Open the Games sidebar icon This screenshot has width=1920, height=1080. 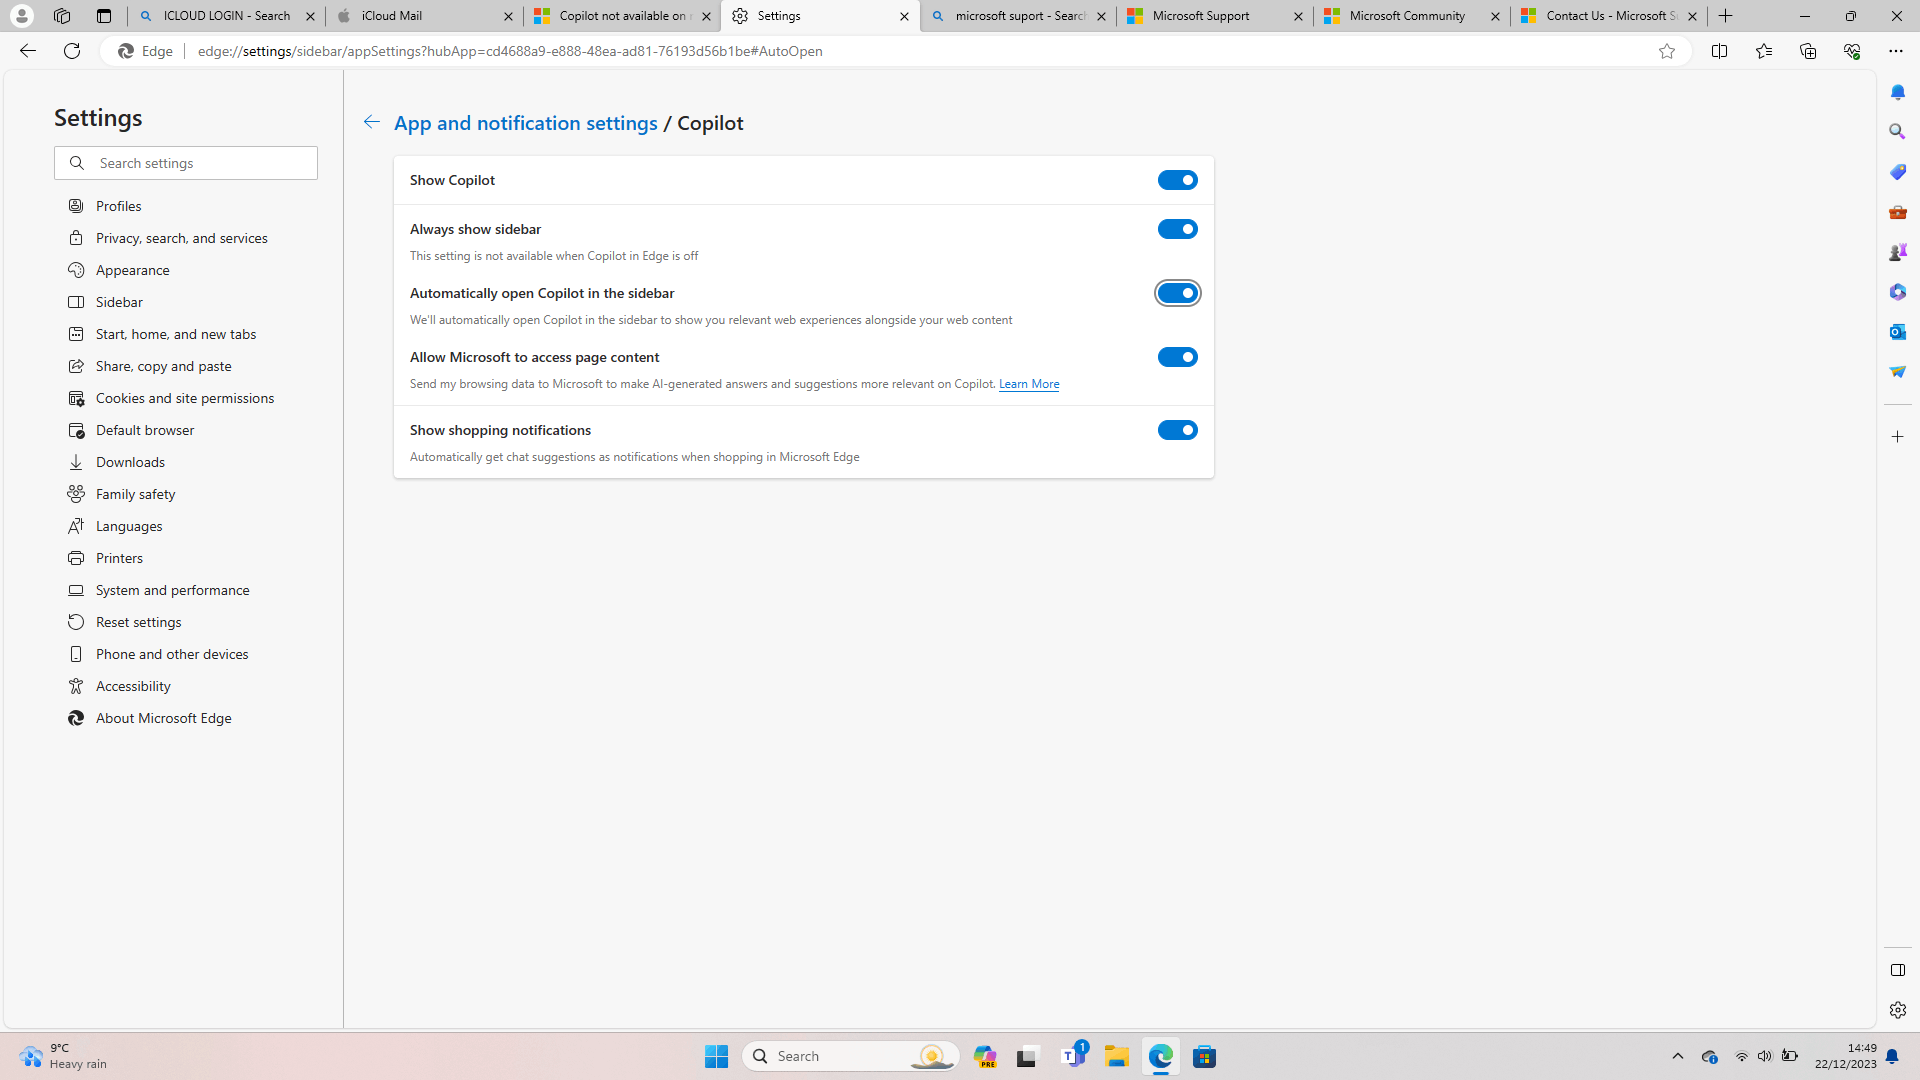(x=1897, y=252)
